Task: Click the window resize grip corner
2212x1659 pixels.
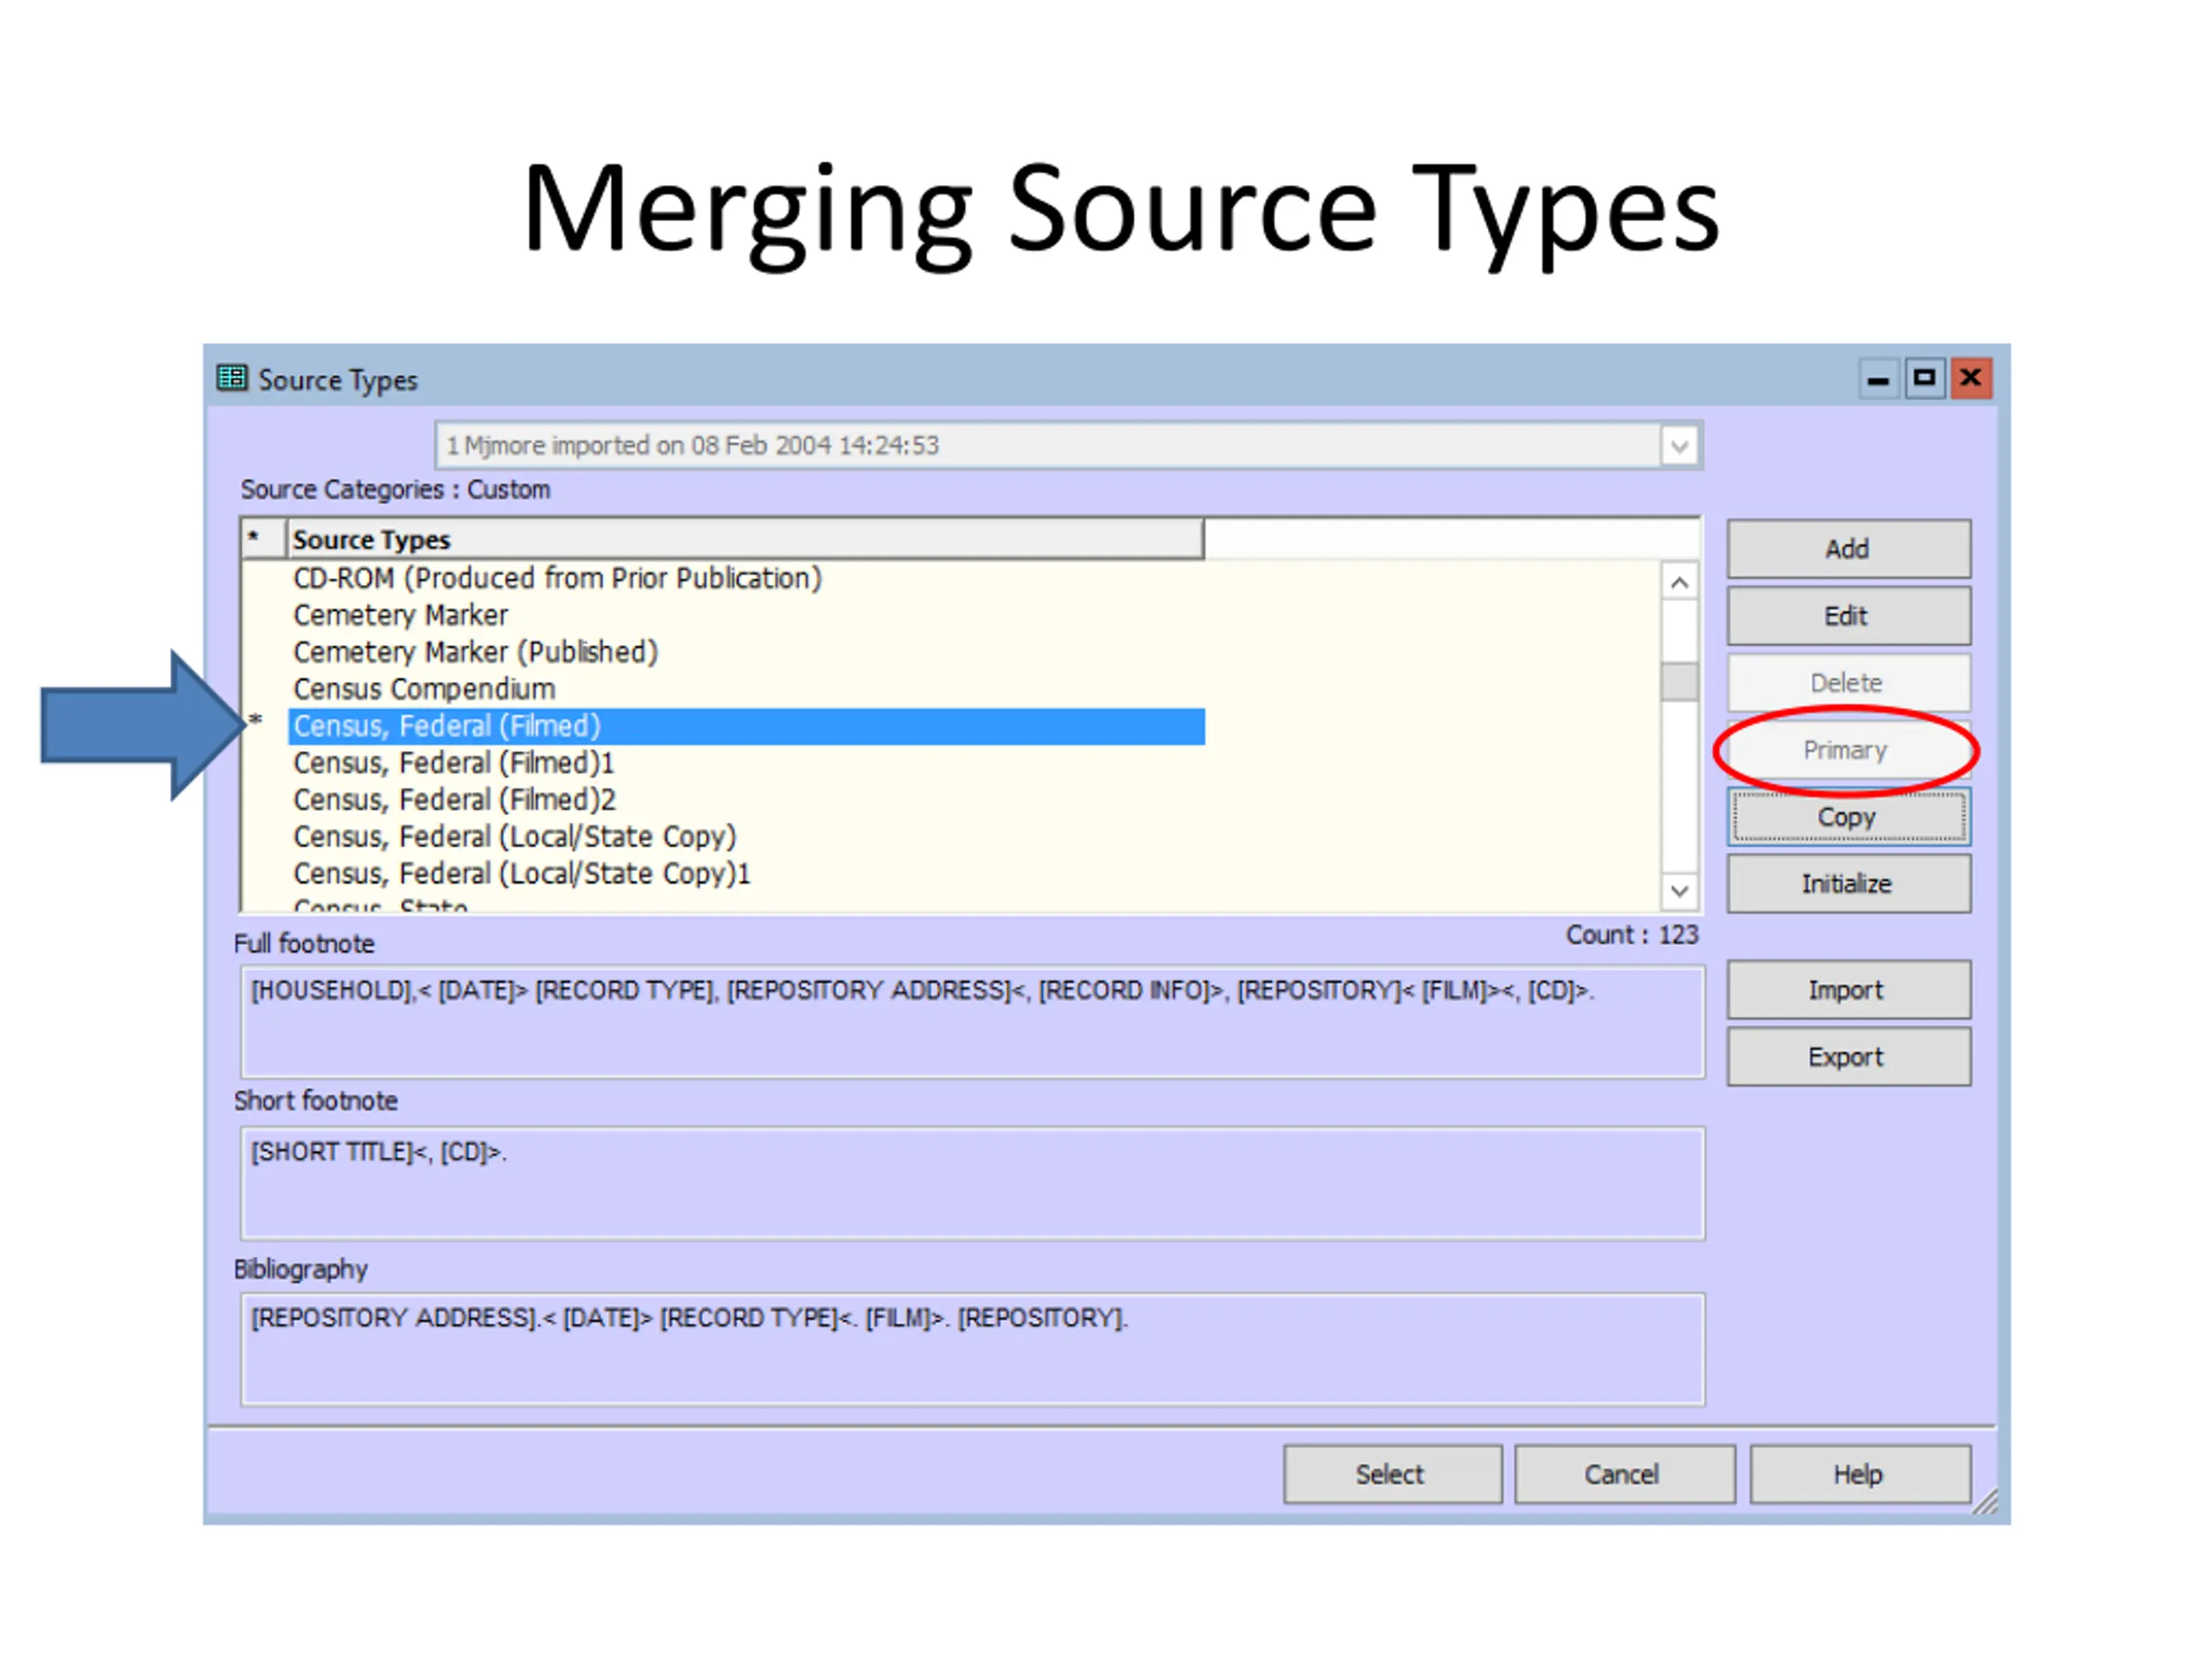Action: pyautogui.click(x=1986, y=1503)
